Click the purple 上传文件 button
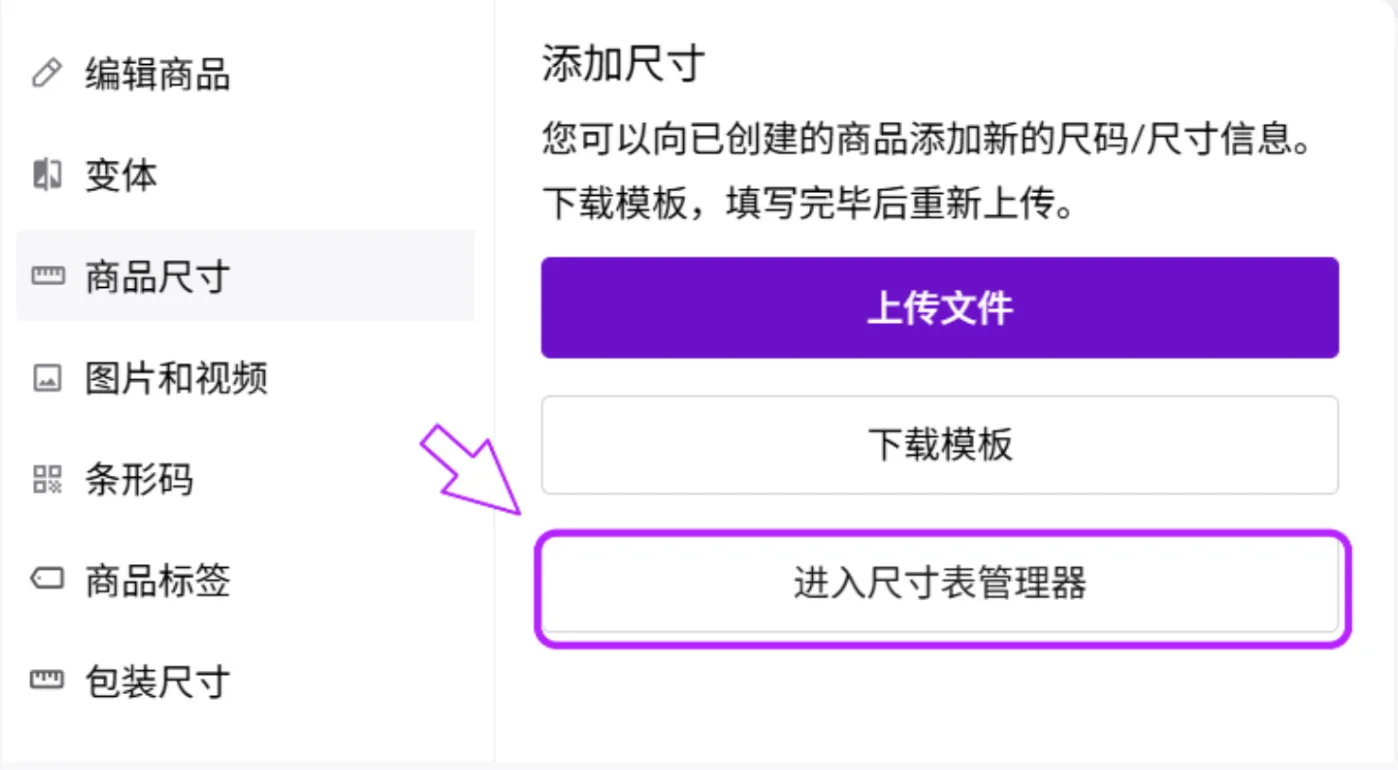1398x770 pixels. tap(940, 307)
